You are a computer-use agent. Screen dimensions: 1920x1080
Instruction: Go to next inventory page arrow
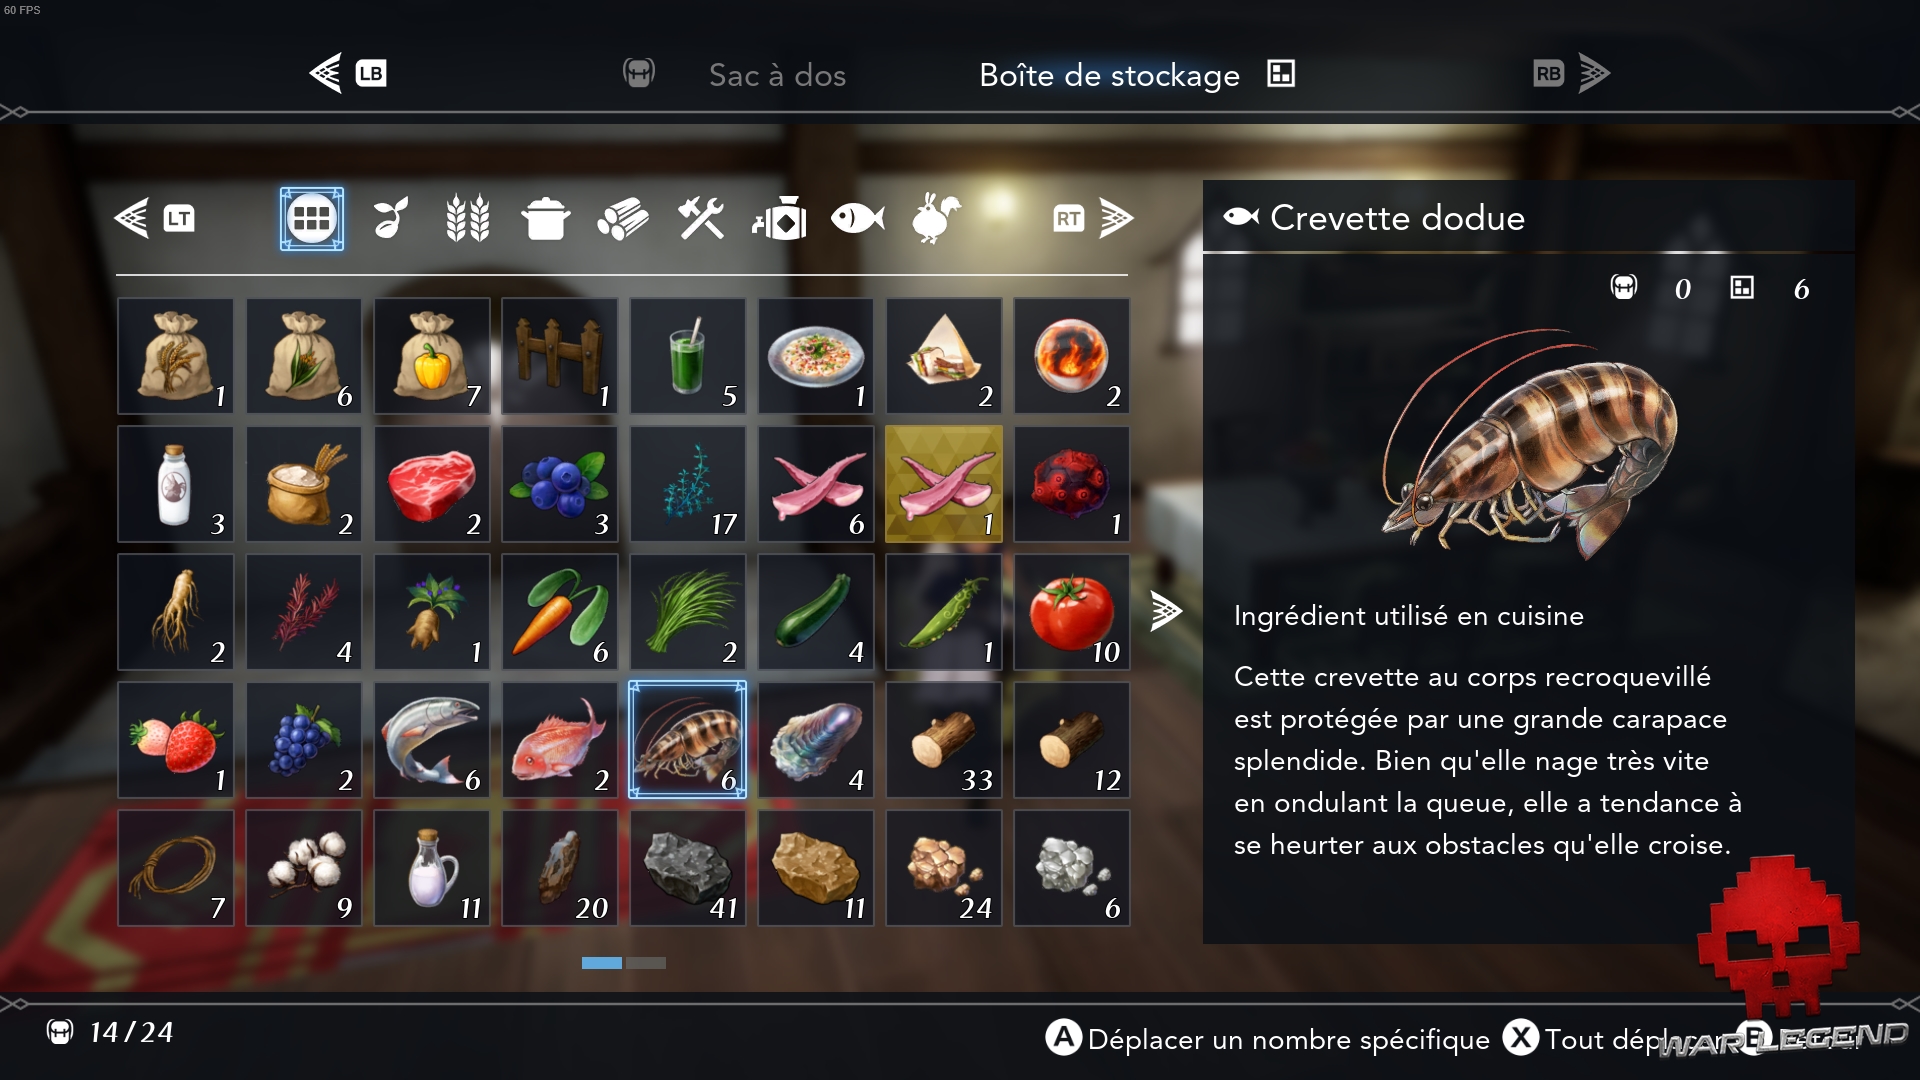(x=1166, y=611)
